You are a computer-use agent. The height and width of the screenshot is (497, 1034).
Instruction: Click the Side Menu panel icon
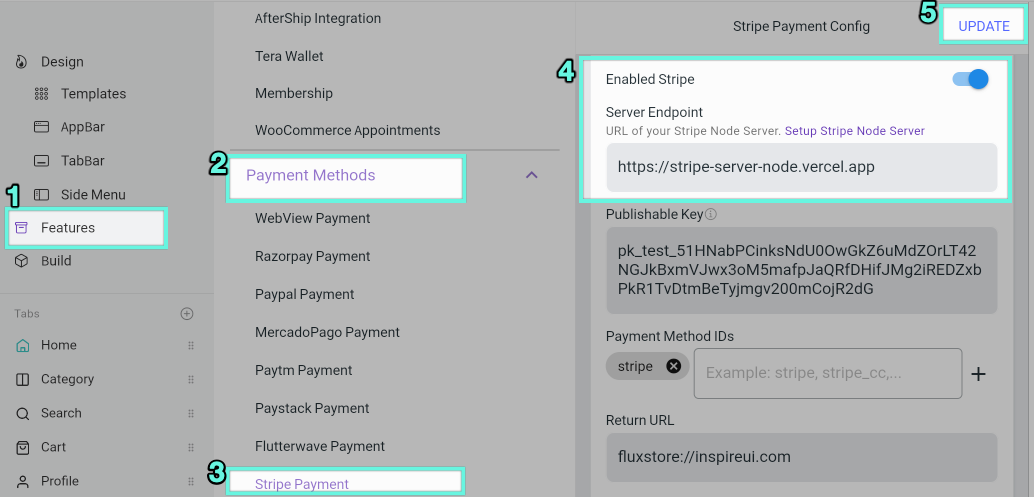(42, 194)
